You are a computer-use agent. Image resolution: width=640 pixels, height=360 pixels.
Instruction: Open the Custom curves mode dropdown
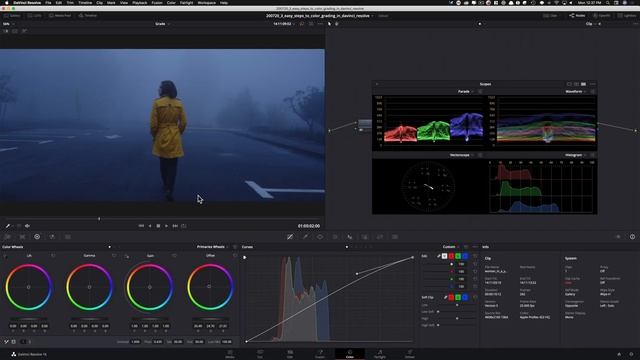click(x=451, y=247)
